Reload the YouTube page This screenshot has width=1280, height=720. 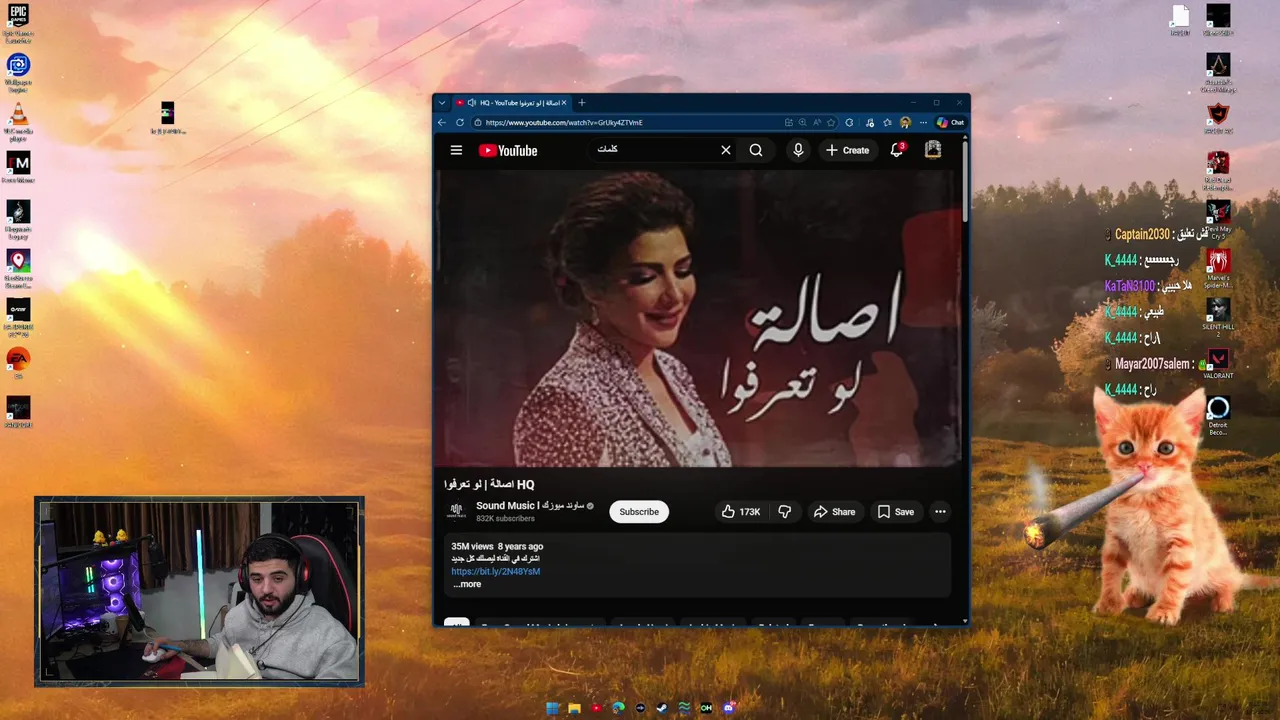pyautogui.click(x=460, y=122)
